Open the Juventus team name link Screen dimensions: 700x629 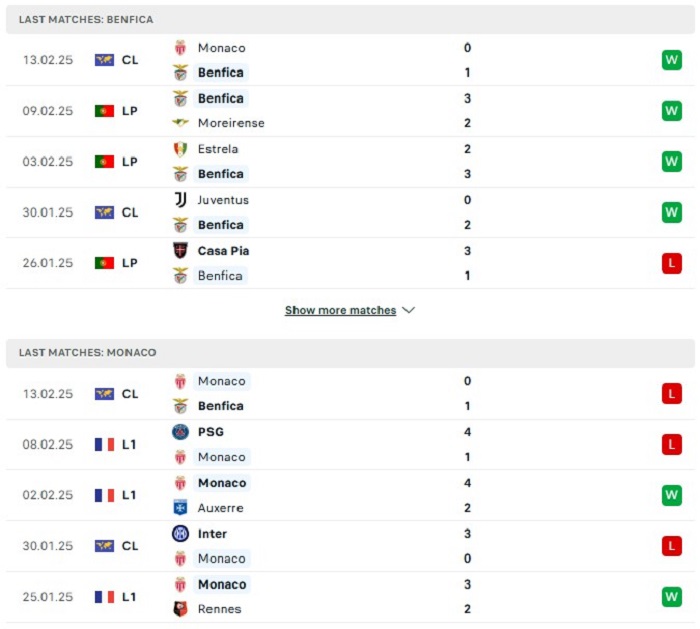pyautogui.click(x=223, y=200)
